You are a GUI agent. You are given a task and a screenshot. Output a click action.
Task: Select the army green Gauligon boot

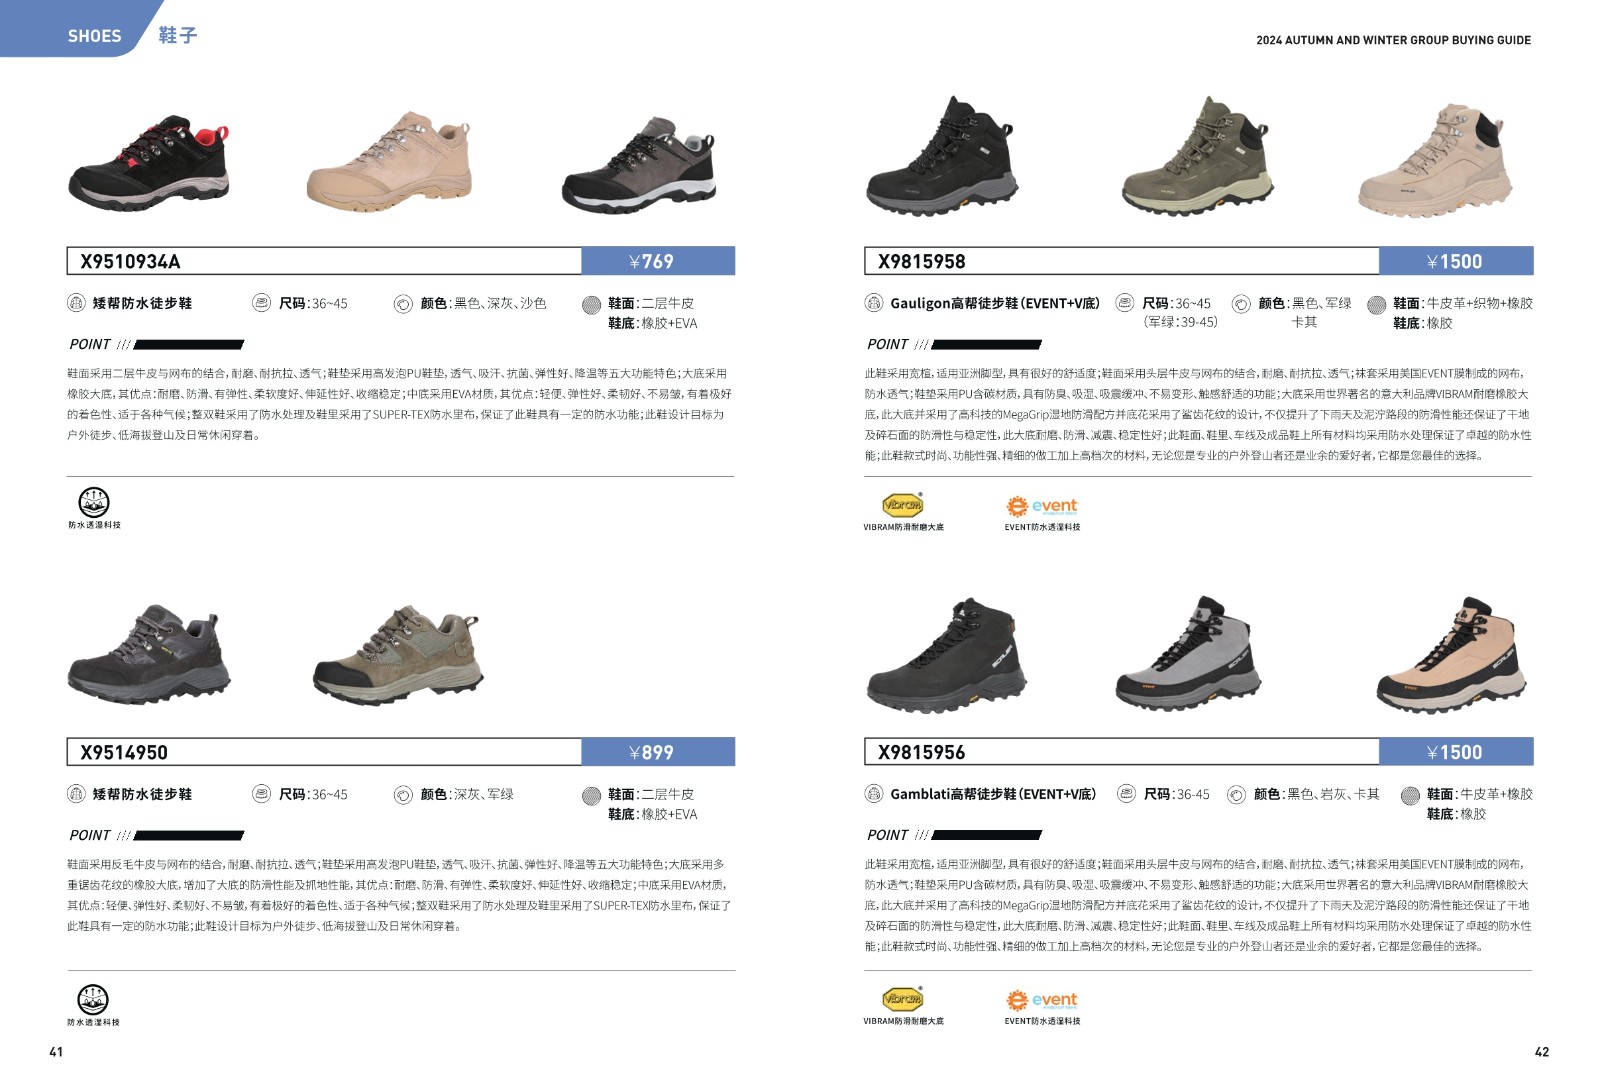click(1197, 156)
